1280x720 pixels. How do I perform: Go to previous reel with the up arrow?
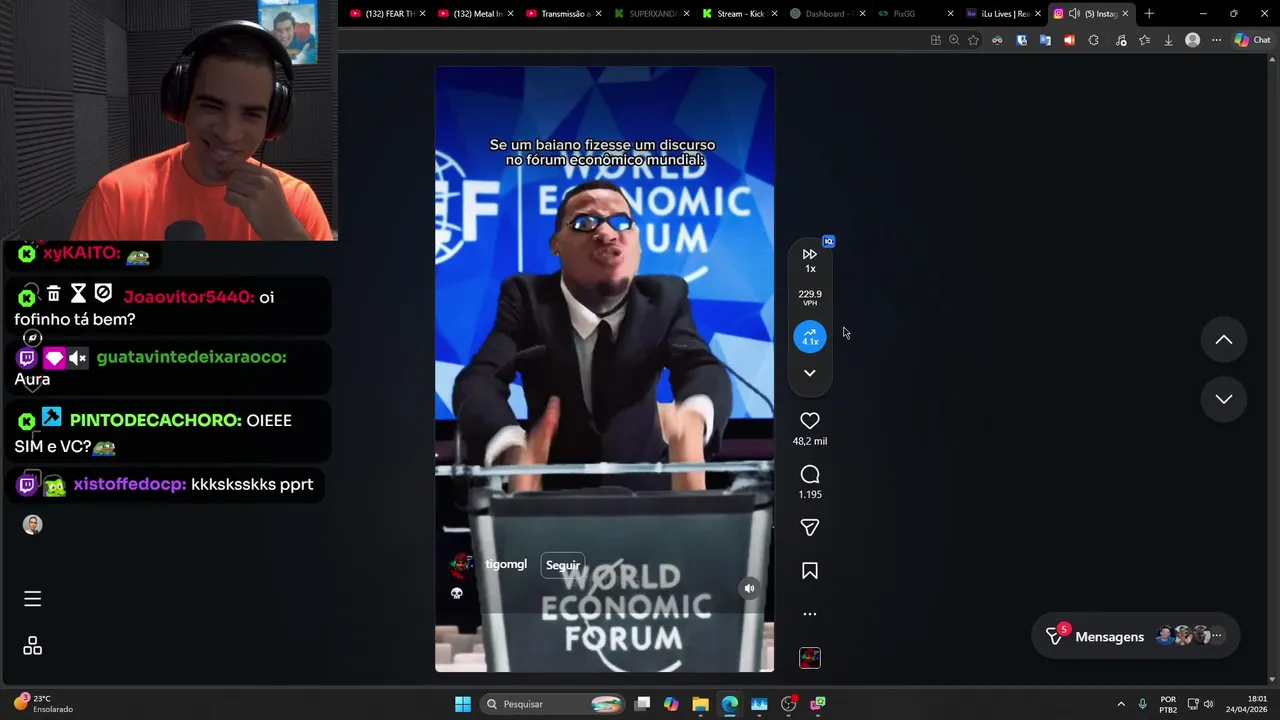1223,340
